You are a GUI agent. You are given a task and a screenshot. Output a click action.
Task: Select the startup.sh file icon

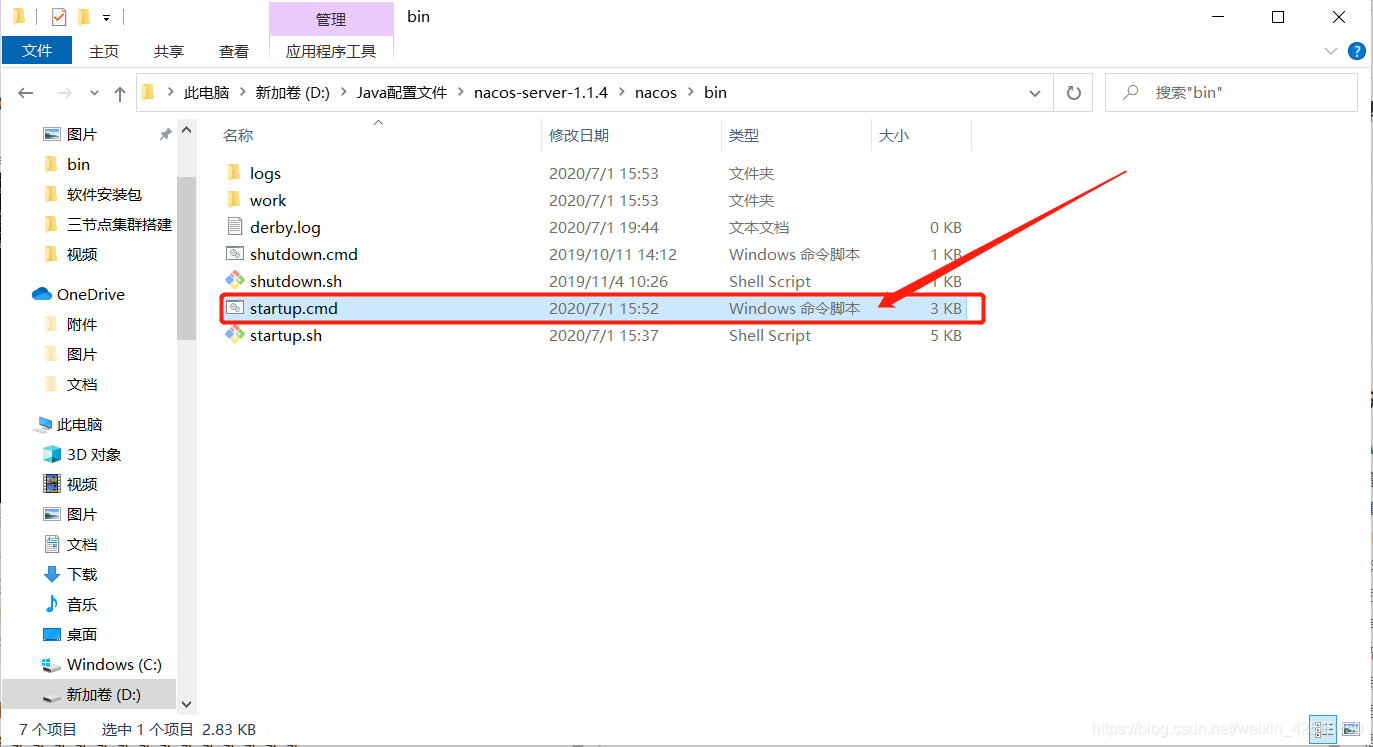click(x=234, y=335)
